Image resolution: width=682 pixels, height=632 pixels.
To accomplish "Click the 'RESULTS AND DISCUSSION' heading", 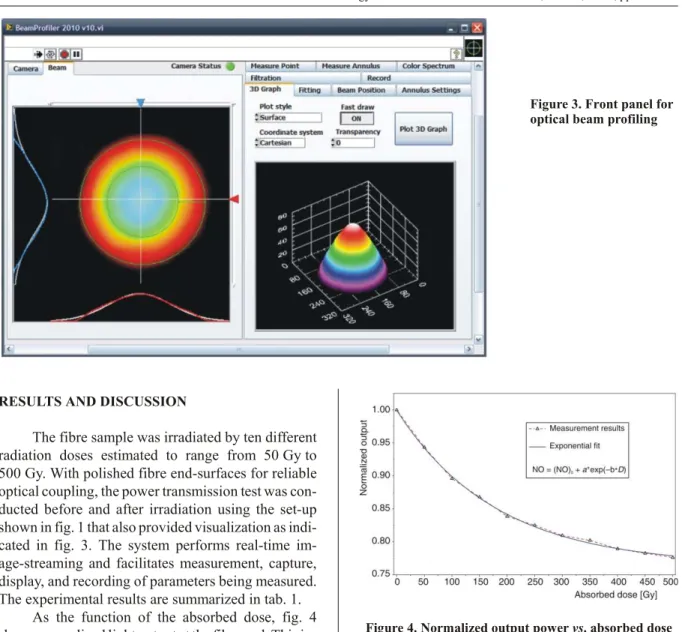I will click(93, 401).
